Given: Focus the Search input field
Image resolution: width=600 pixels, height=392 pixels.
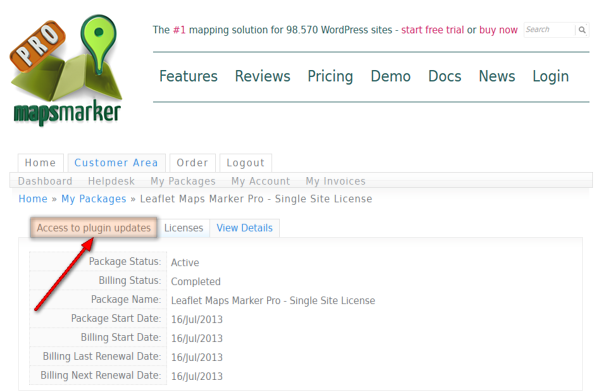Looking at the screenshot, I should 549,30.
